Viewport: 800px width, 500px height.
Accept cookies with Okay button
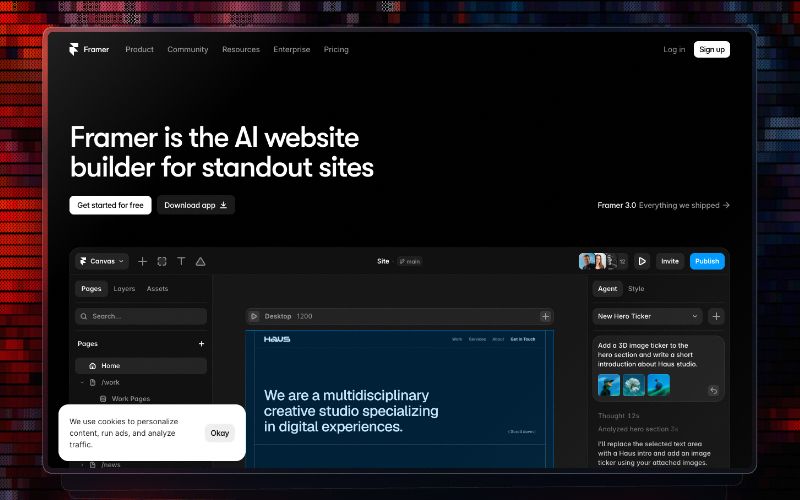219,433
